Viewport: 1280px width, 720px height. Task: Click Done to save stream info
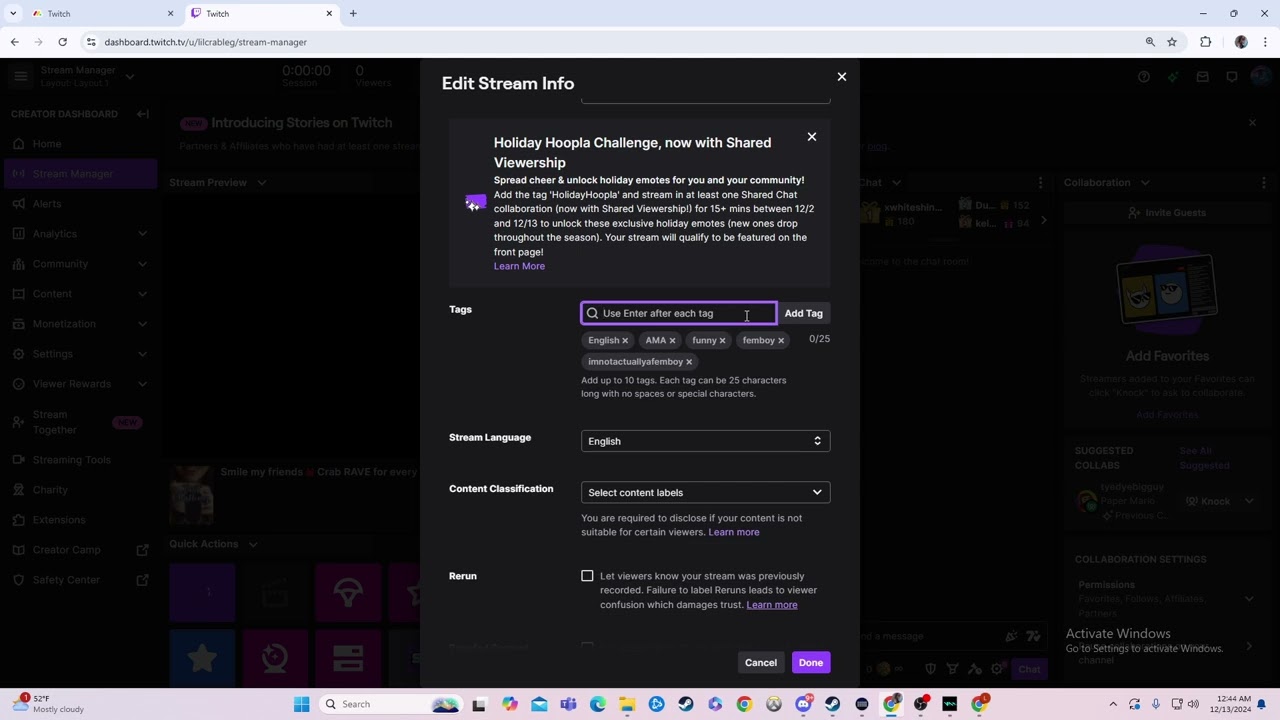[x=811, y=663]
